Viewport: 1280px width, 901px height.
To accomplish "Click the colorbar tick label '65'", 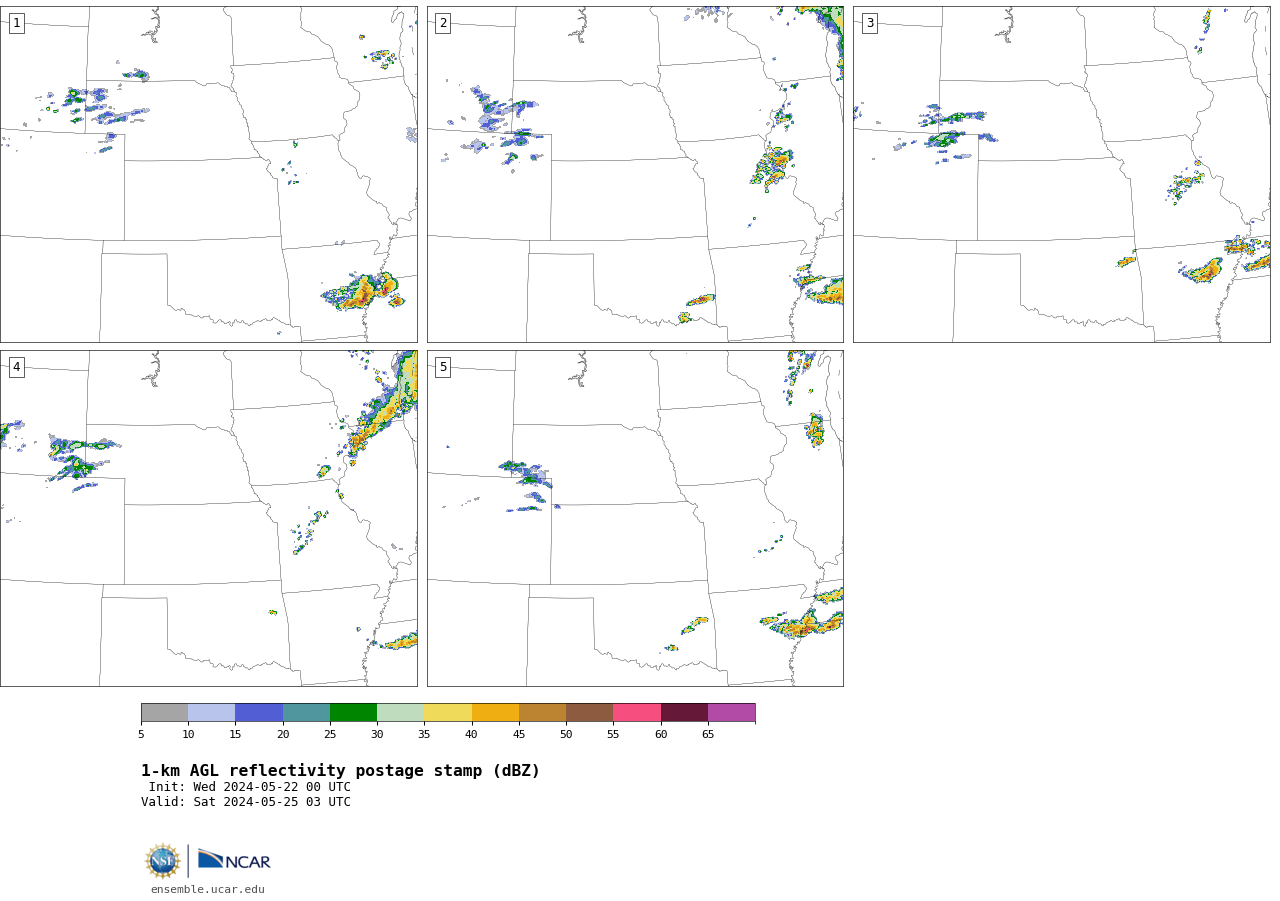I will [x=708, y=735].
